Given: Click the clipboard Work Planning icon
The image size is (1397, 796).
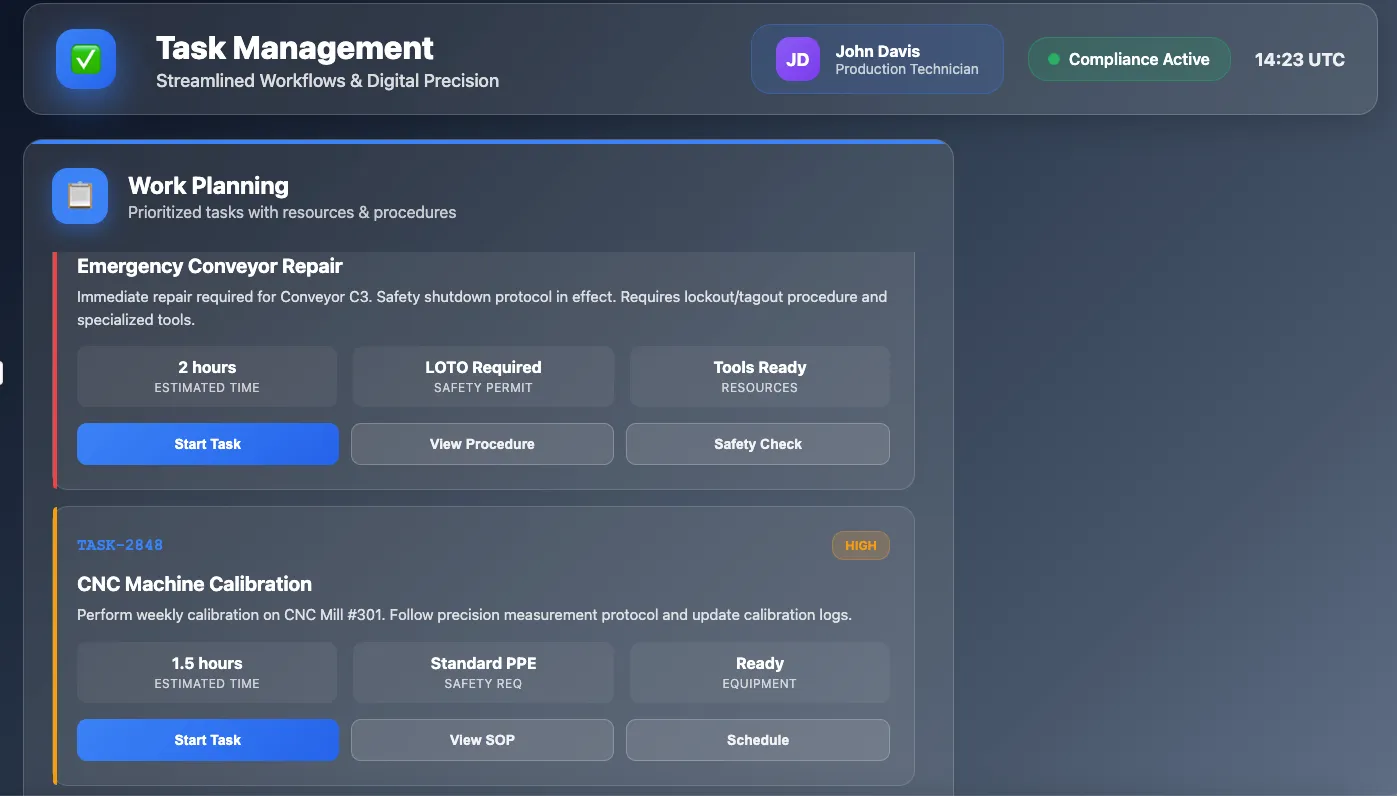Looking at the screenshot, I should click(80, 196).
